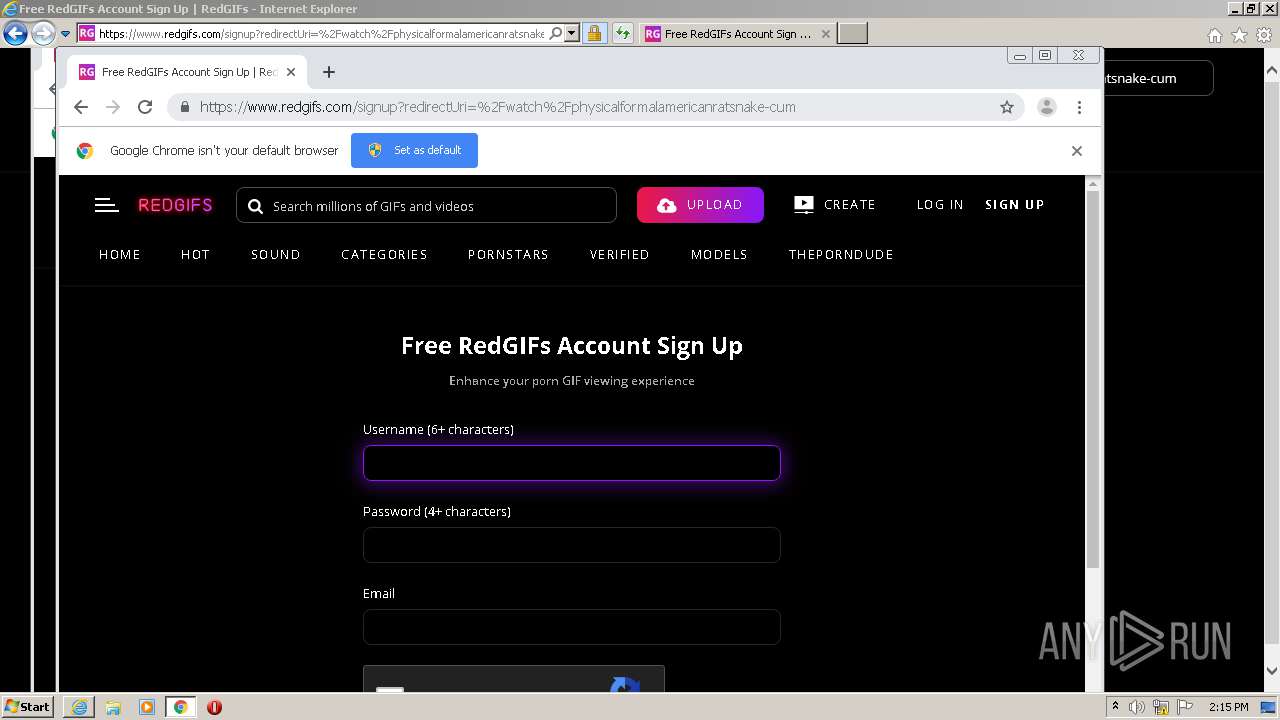Click Internet Explorer's forward button

click(x=43, y=33)
